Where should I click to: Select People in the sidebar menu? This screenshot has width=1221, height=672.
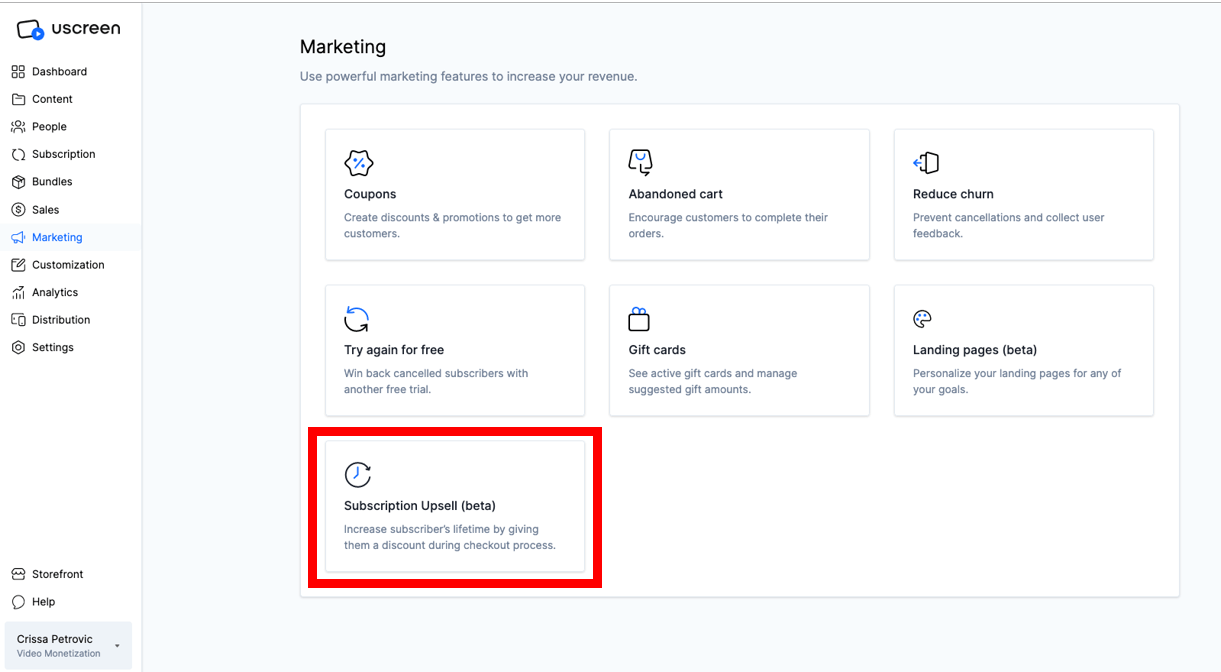[49, 127]
